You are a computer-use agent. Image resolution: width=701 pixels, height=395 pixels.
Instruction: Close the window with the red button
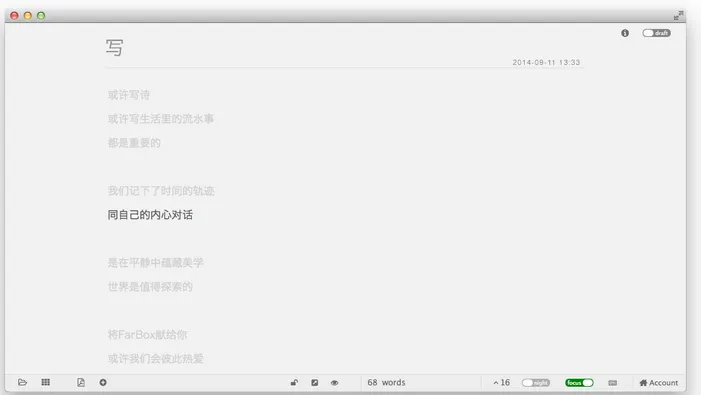[x=14, y=16]
